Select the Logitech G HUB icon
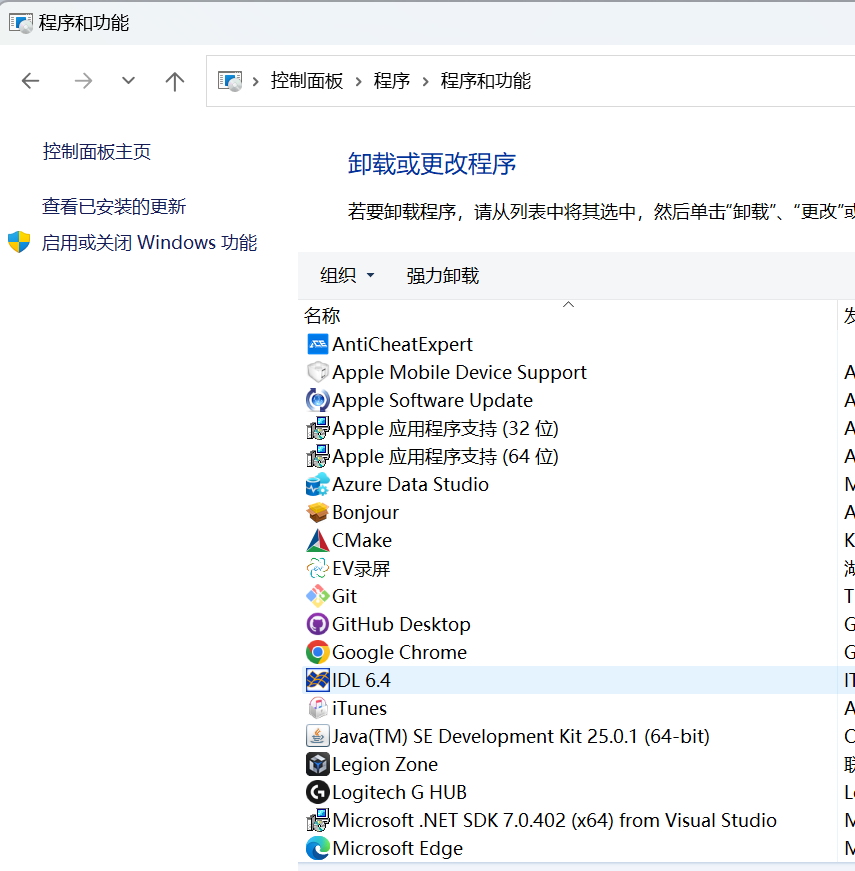The height and width of the screenshot is (871, 855). [x=317, y=792]
